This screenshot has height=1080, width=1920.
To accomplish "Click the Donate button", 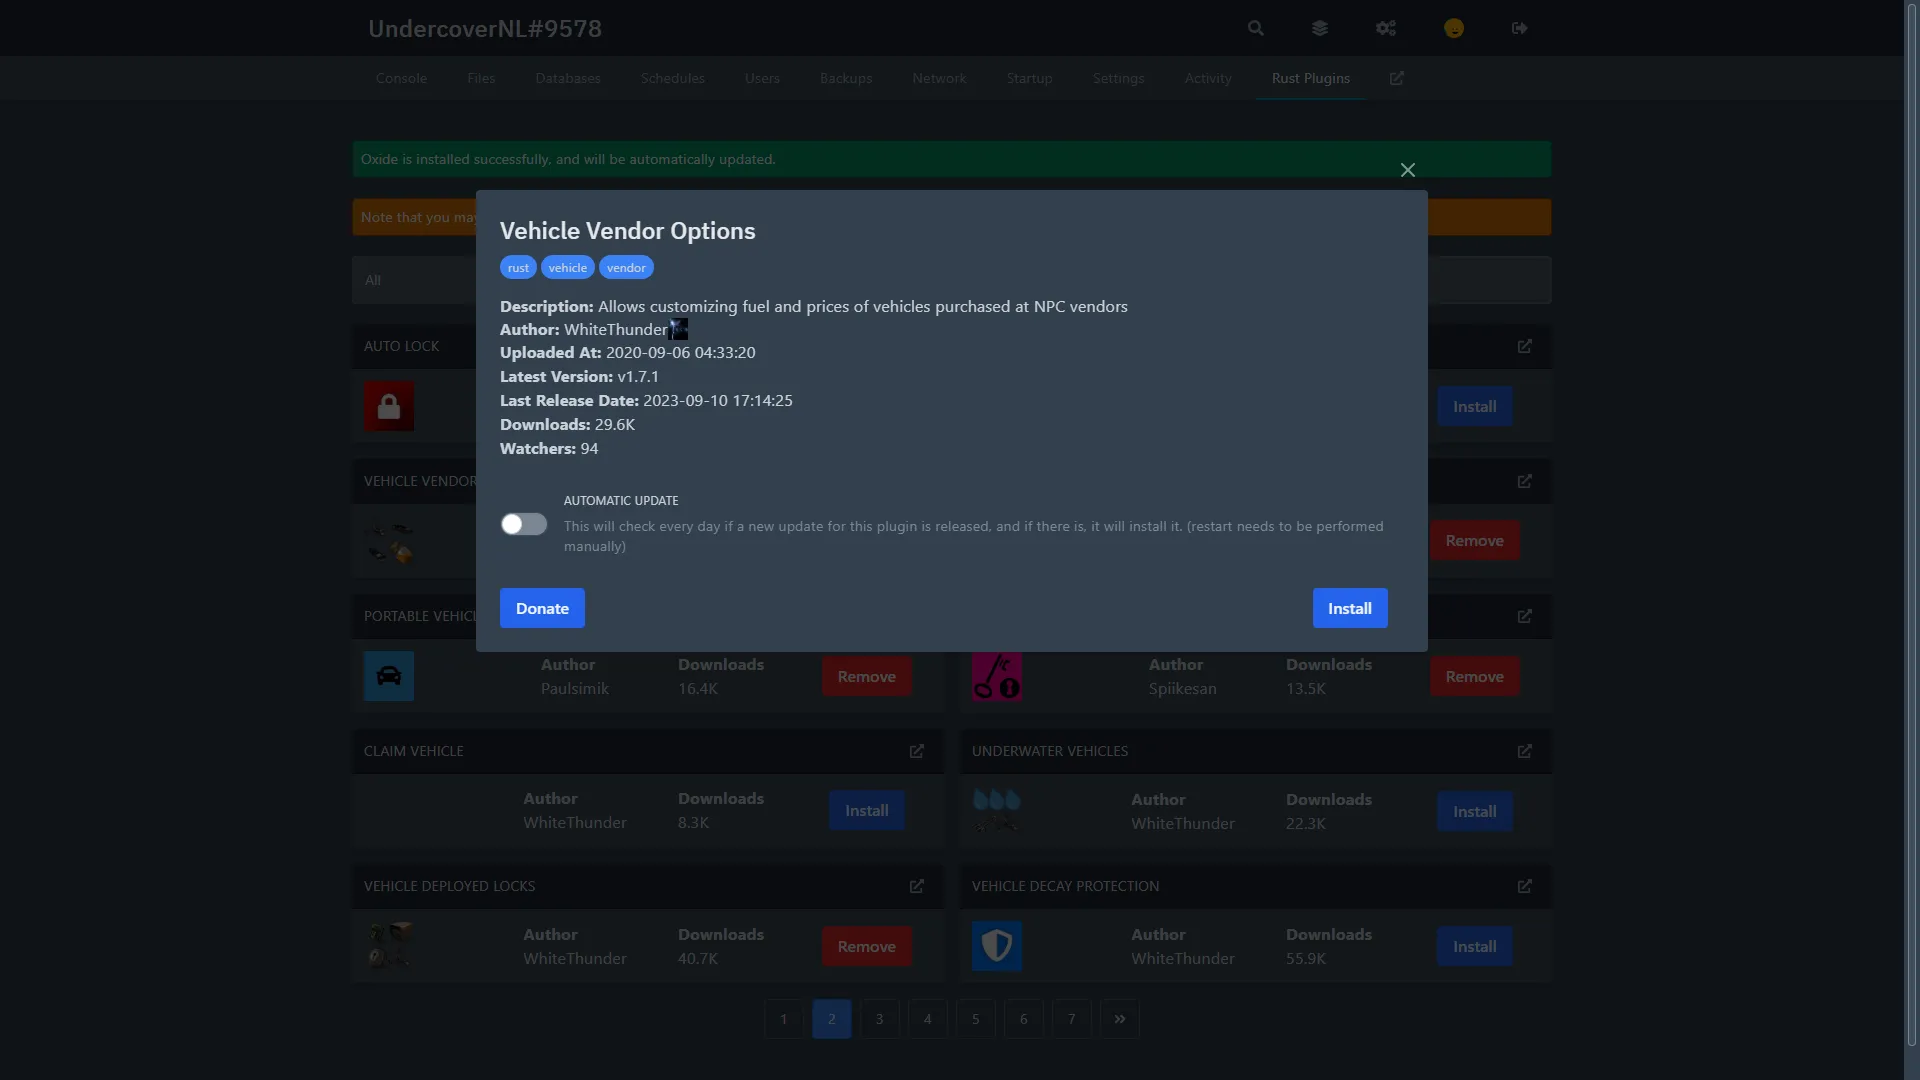I will pos(542,608).
